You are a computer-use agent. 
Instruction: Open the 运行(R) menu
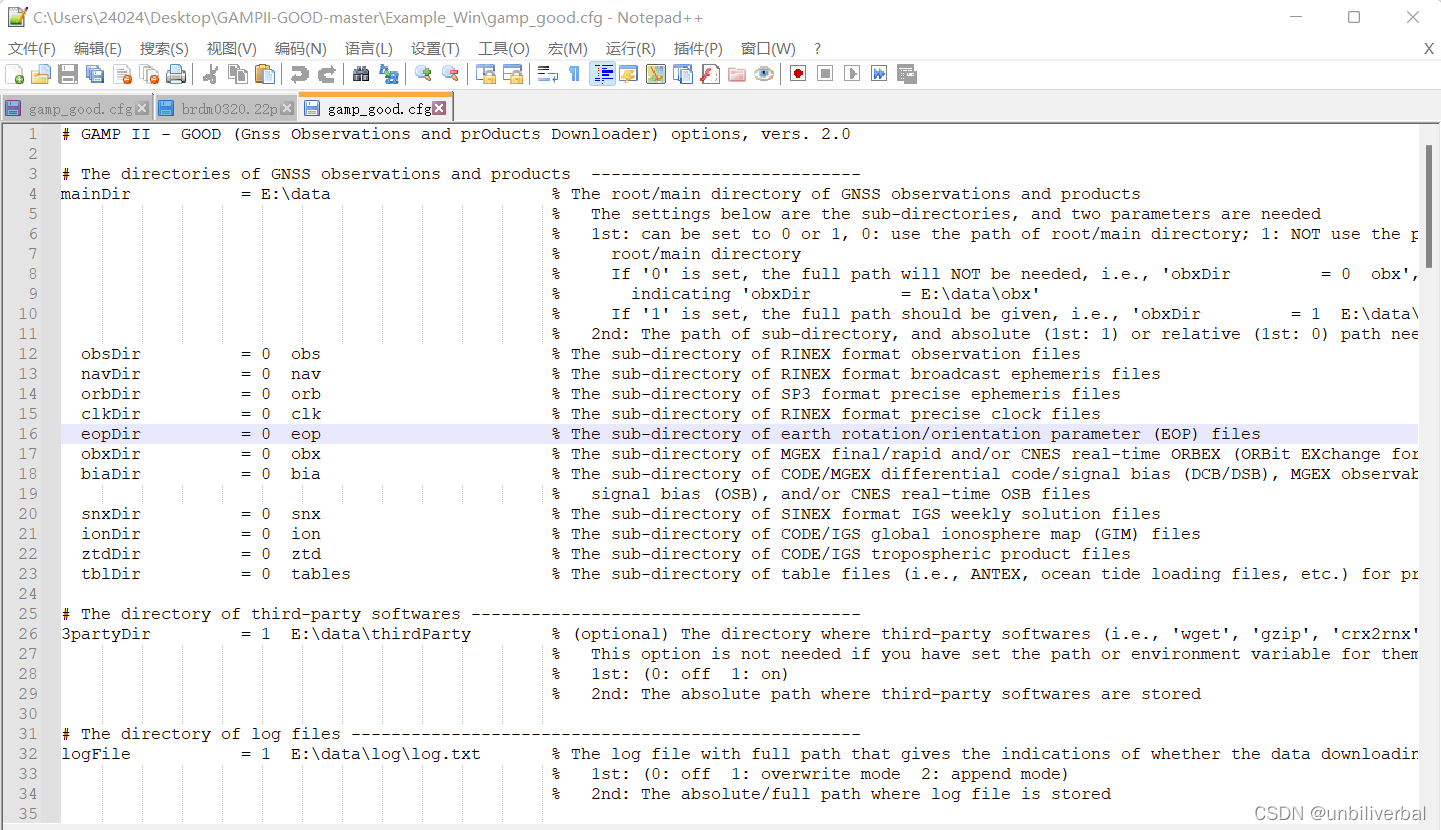click(630, 49)
